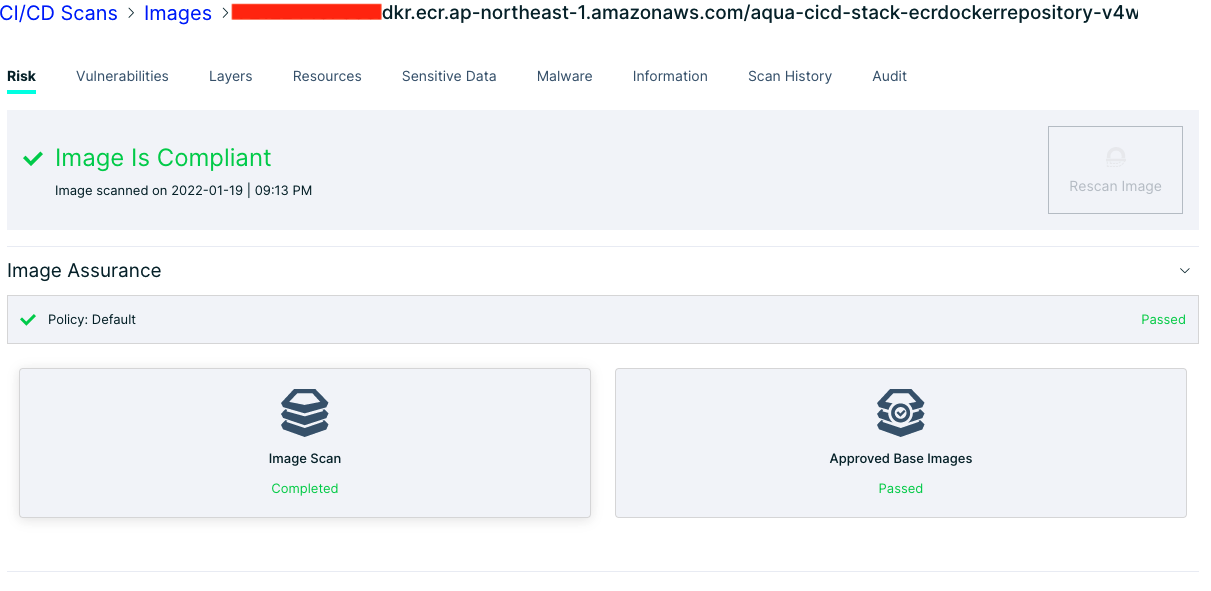The height and width of the screenshot is (591, 1211).
Task: Collapse the Image Assurance section chevron
Action: (1185, 271)
